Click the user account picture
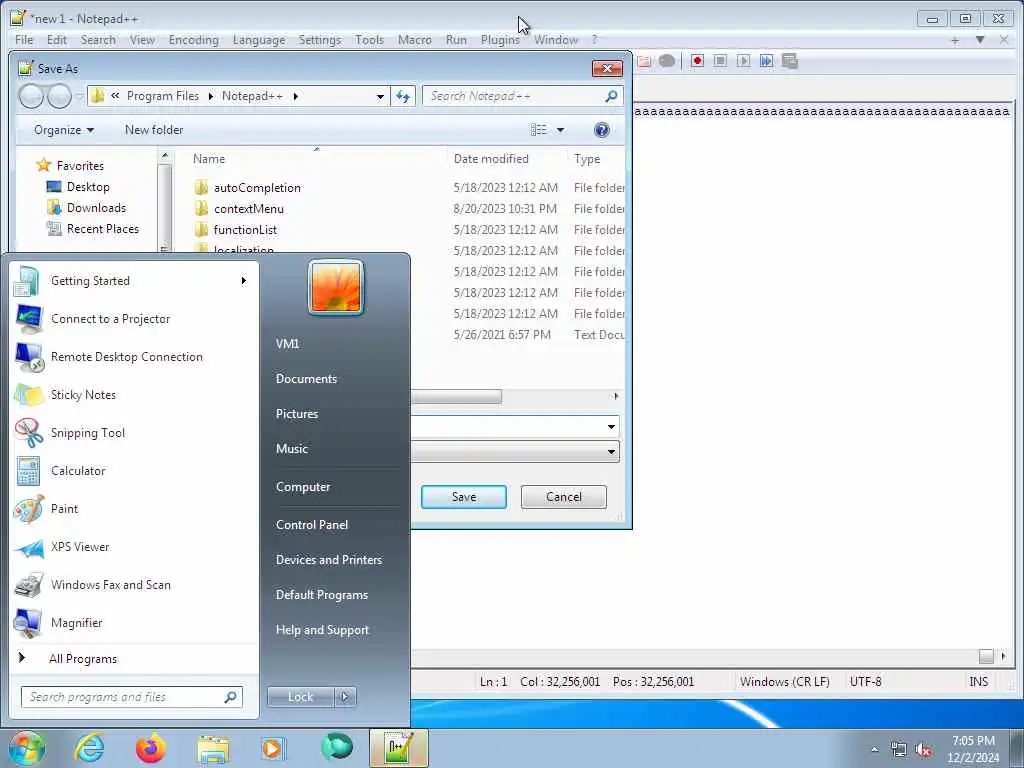 pos(336,287)
